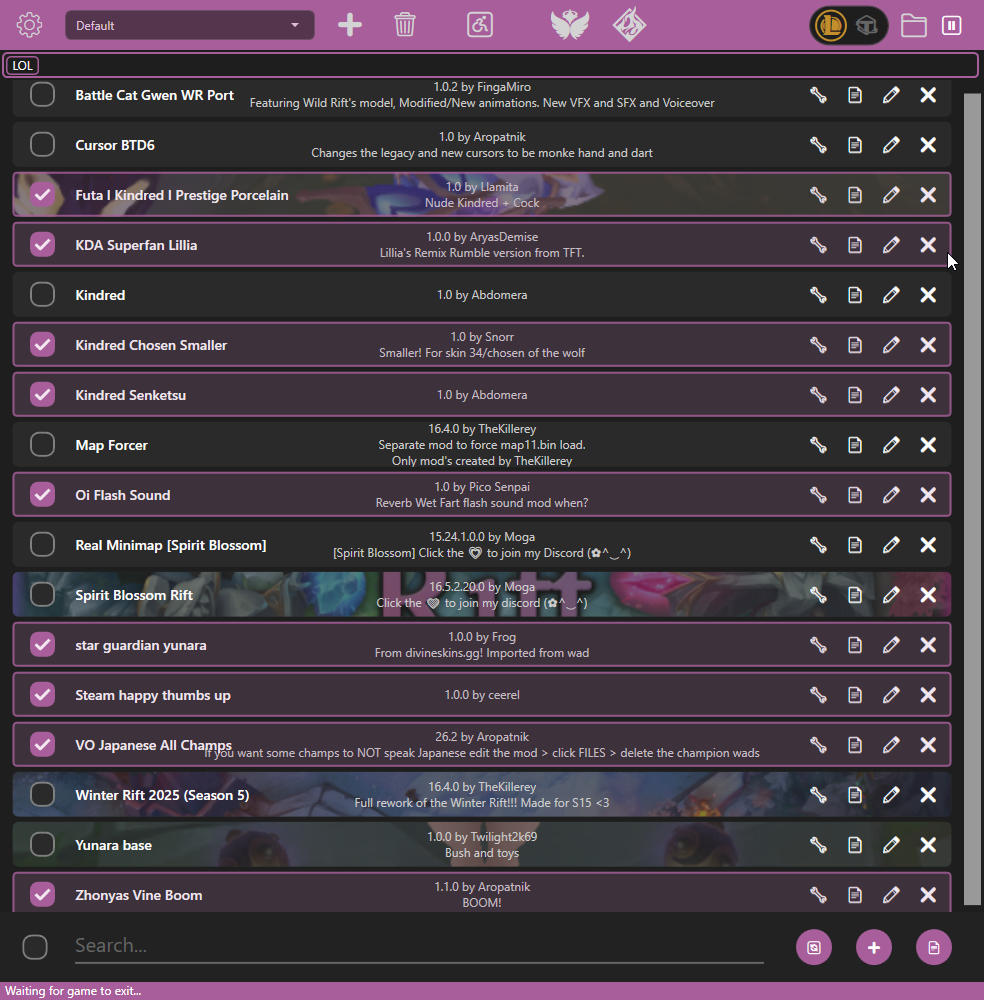Focus the Search input field
984x1000 pixels.
(419, 946)
